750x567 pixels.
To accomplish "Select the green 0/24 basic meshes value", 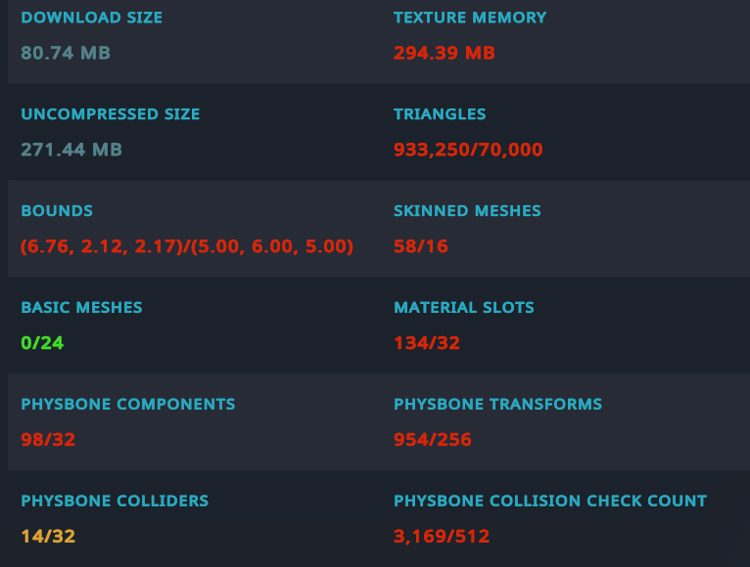I will pyautogui.click(x=42, y=343).
